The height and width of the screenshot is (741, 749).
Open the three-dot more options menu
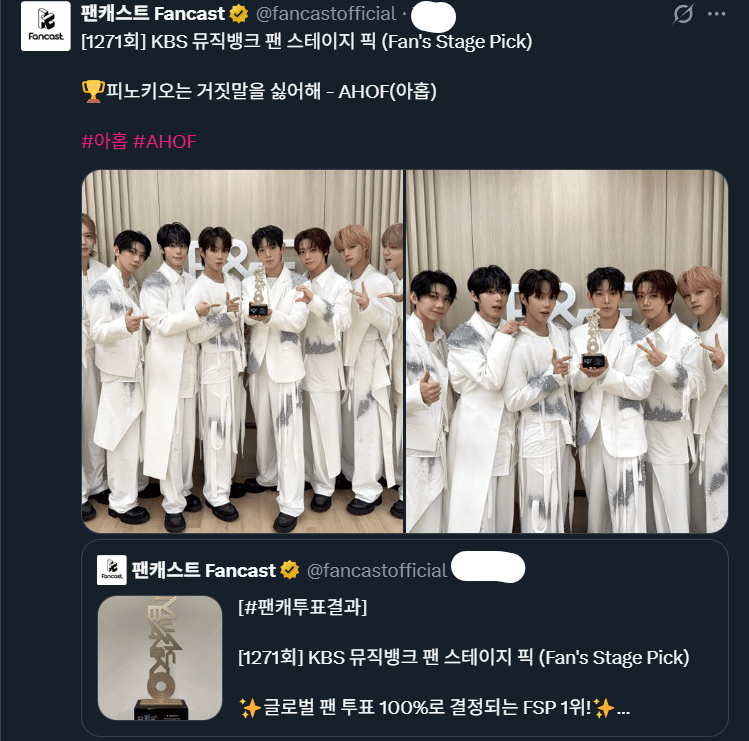(x=717, y=14)
